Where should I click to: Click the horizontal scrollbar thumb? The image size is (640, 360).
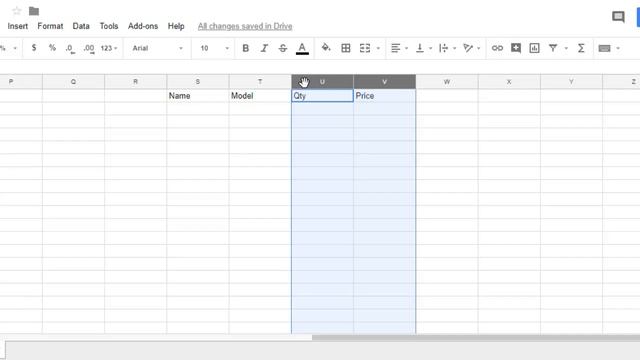tap(476, 338)
